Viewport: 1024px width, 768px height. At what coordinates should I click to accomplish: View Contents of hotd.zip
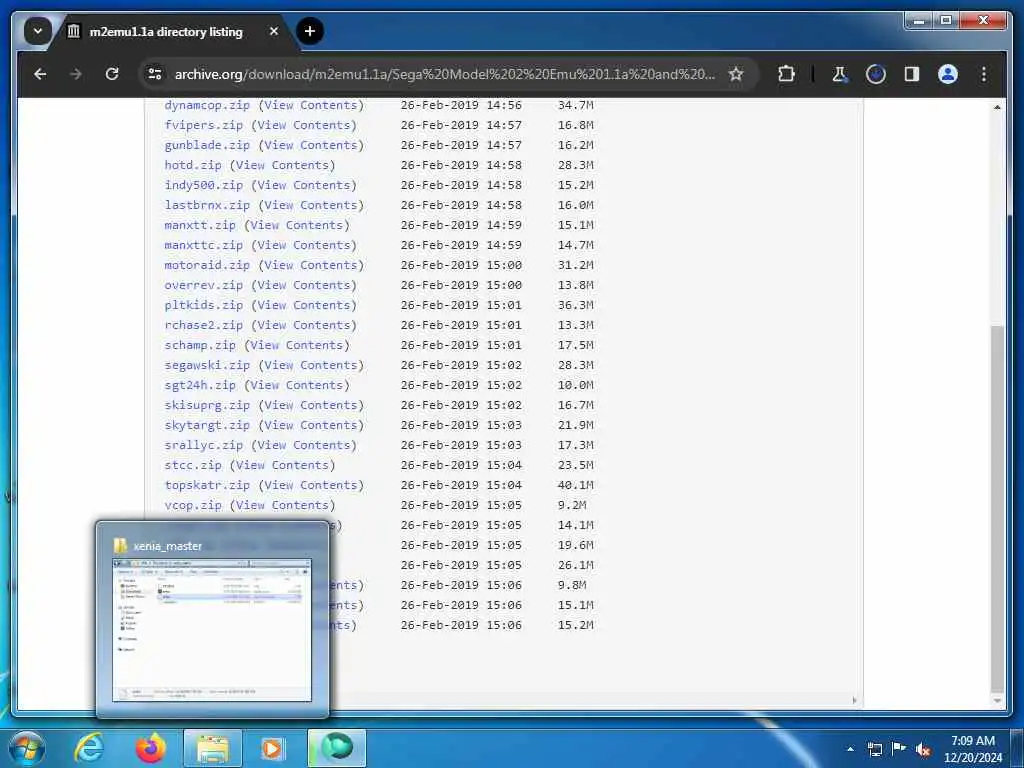click(x=282, y=165)
